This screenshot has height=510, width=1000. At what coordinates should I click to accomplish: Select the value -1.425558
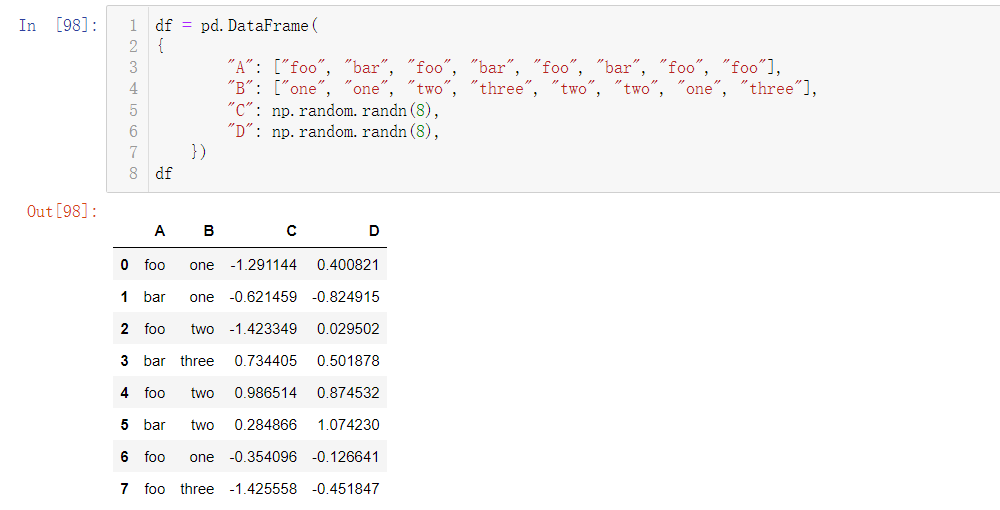tap(263, 488)
